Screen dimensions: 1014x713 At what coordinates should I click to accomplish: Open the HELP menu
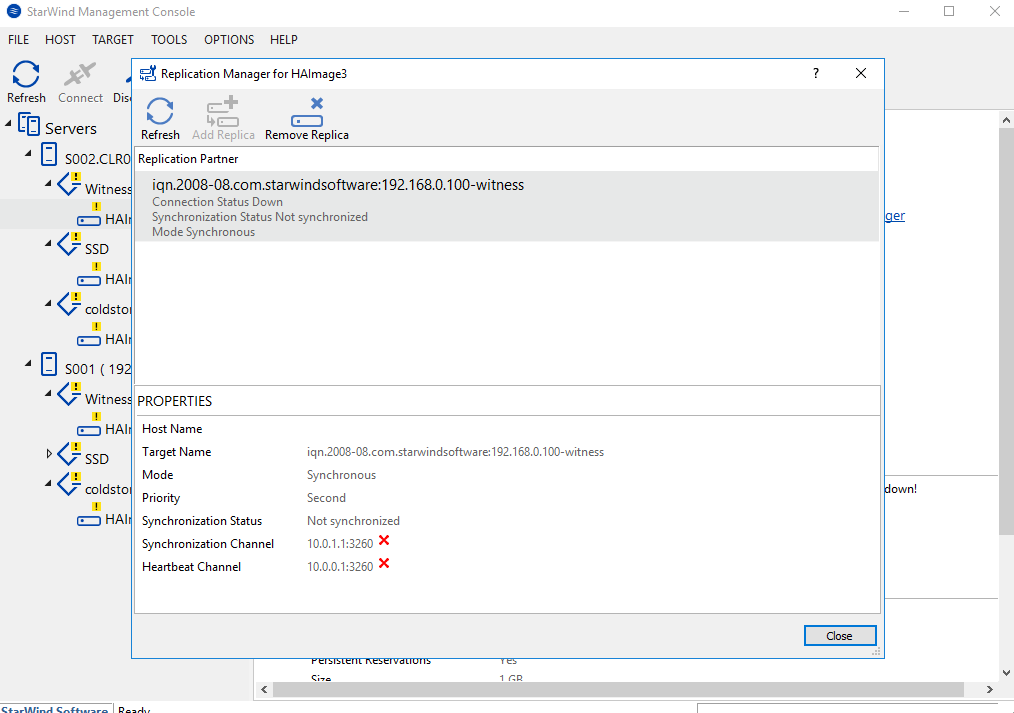(284, 40)
